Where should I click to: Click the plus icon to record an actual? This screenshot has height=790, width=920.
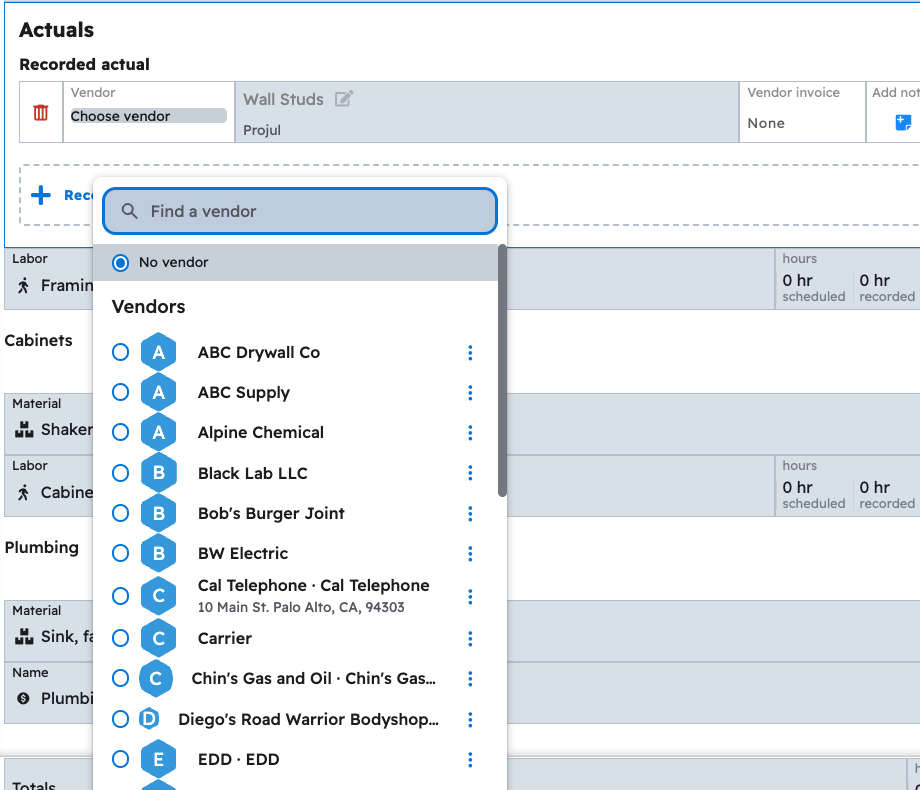click(x=40, y=195)
